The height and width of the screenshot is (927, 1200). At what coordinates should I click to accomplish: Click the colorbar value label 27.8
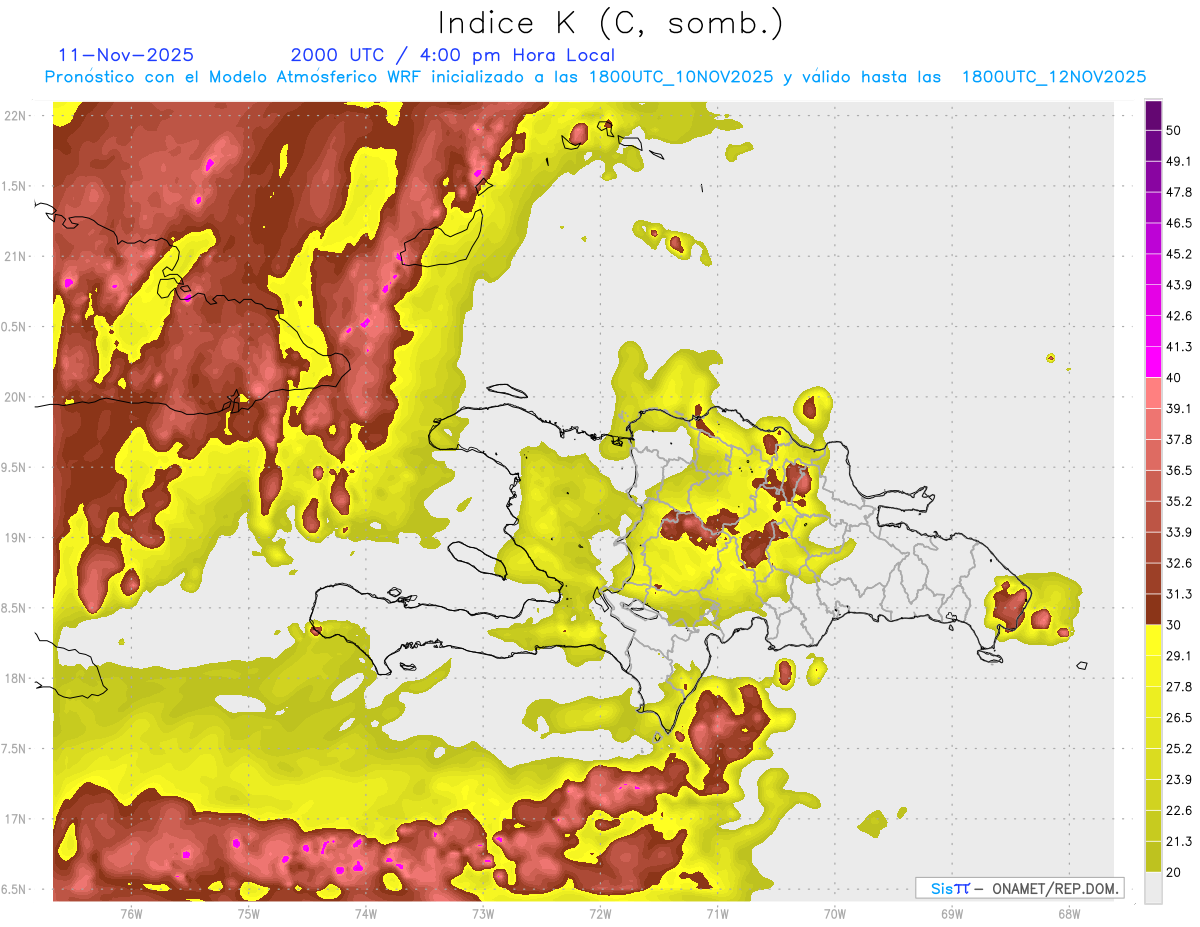point(1178,687)
